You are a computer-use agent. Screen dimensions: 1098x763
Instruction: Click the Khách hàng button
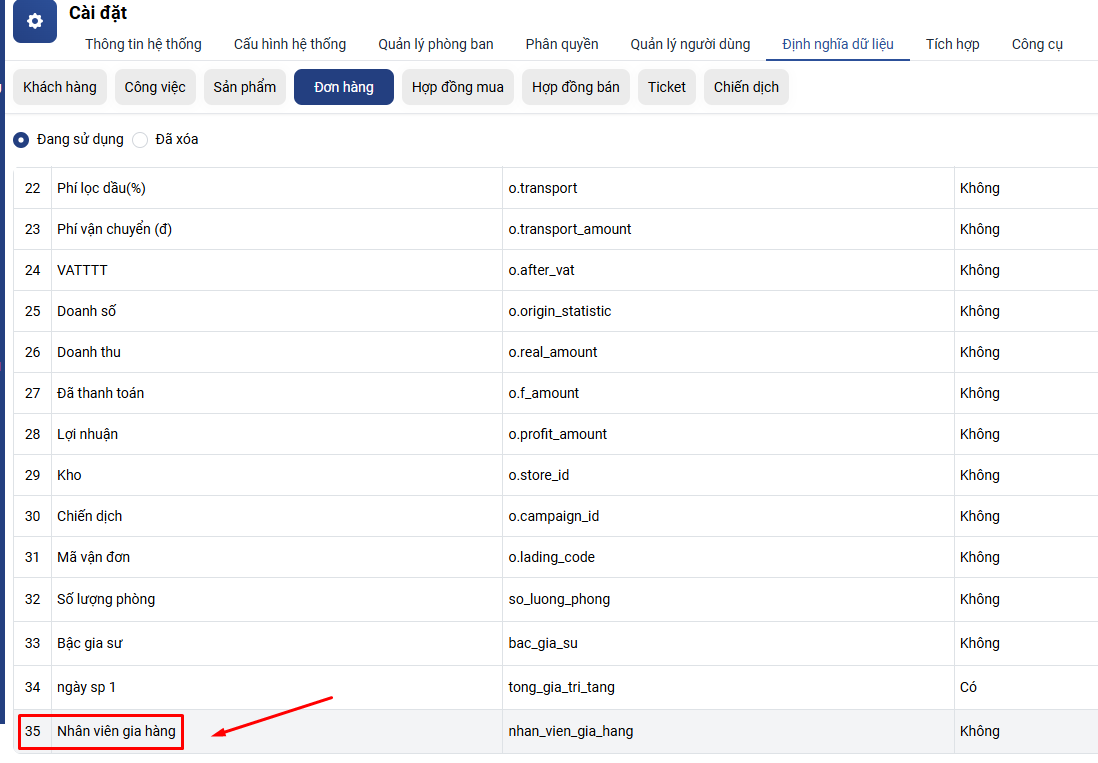[x=60, y=87]
